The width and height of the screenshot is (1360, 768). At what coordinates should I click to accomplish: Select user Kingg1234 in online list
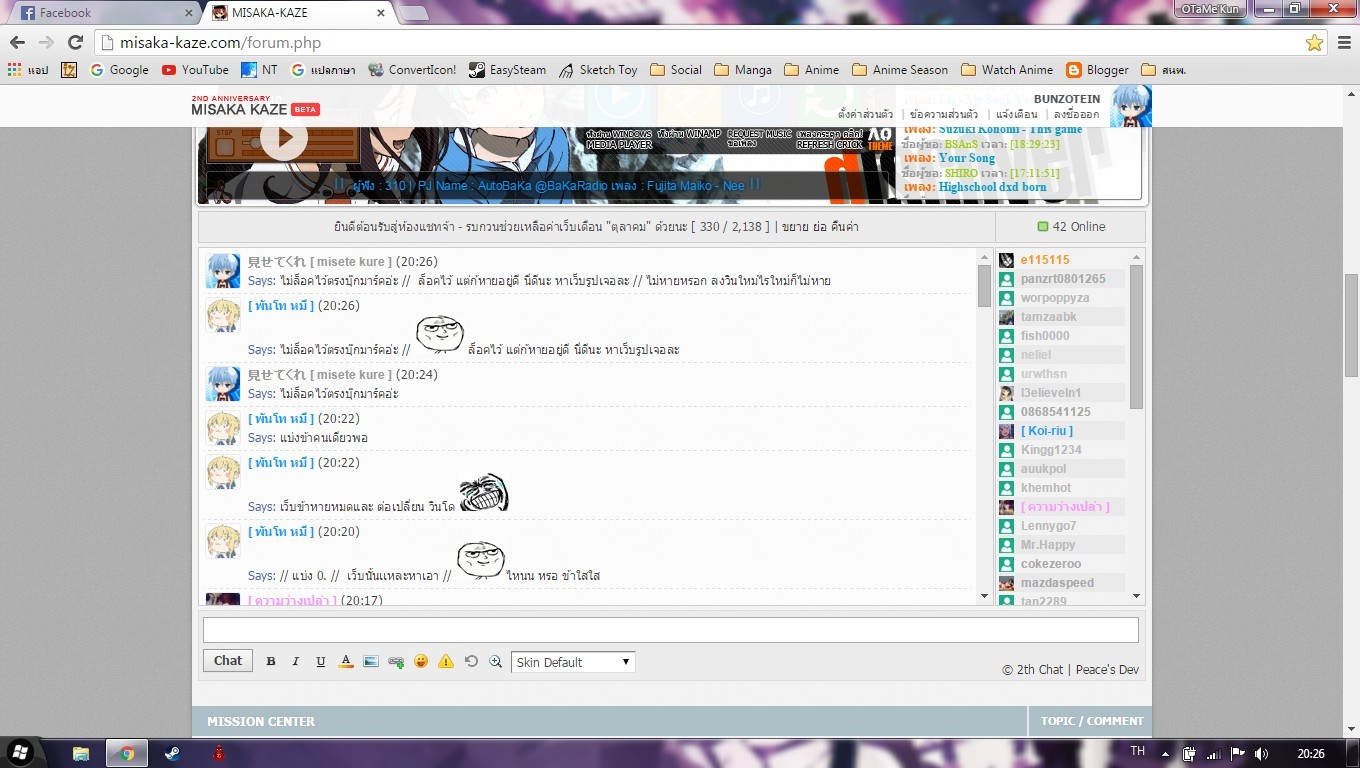tap(1051, 450)
